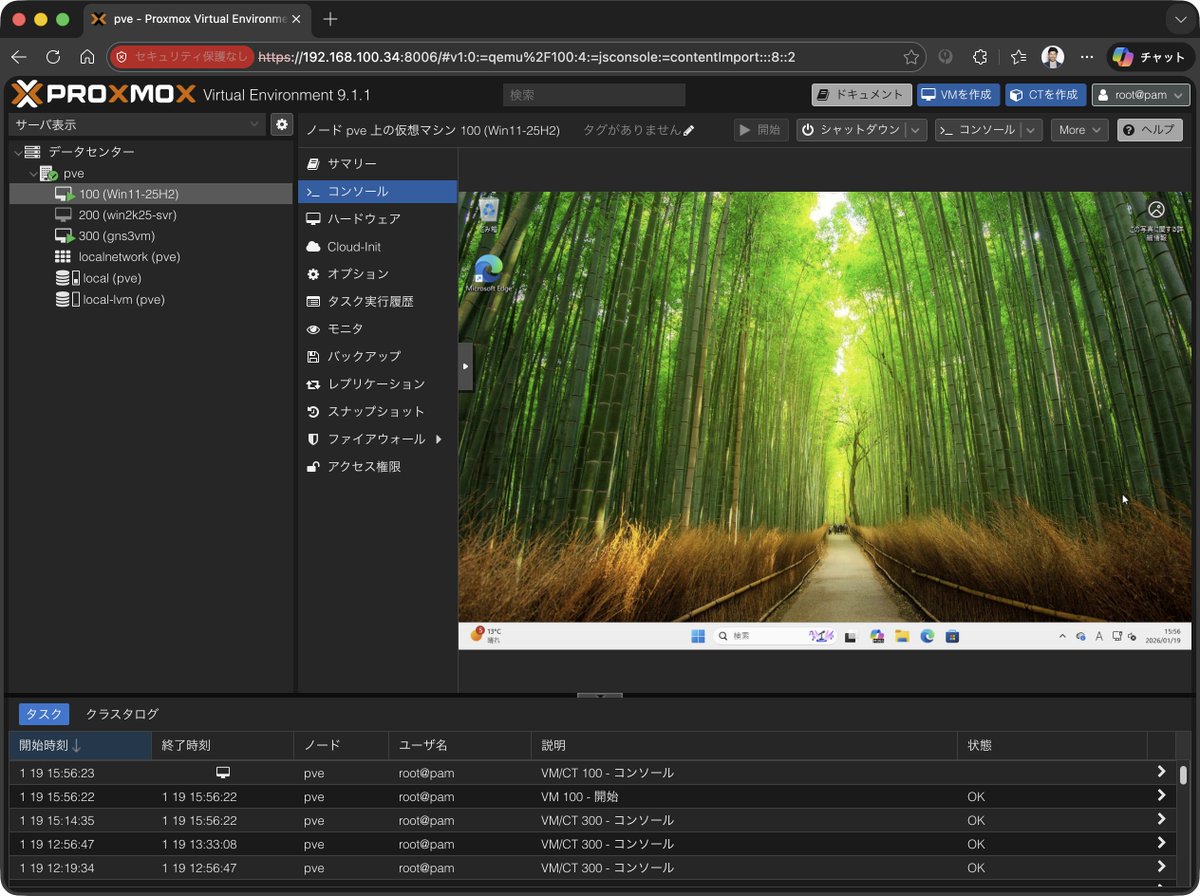Image resolution: width=1200 pixels, height=896 pixels.
Task: Click the browser refresh icon
Action: pos(53,57)
